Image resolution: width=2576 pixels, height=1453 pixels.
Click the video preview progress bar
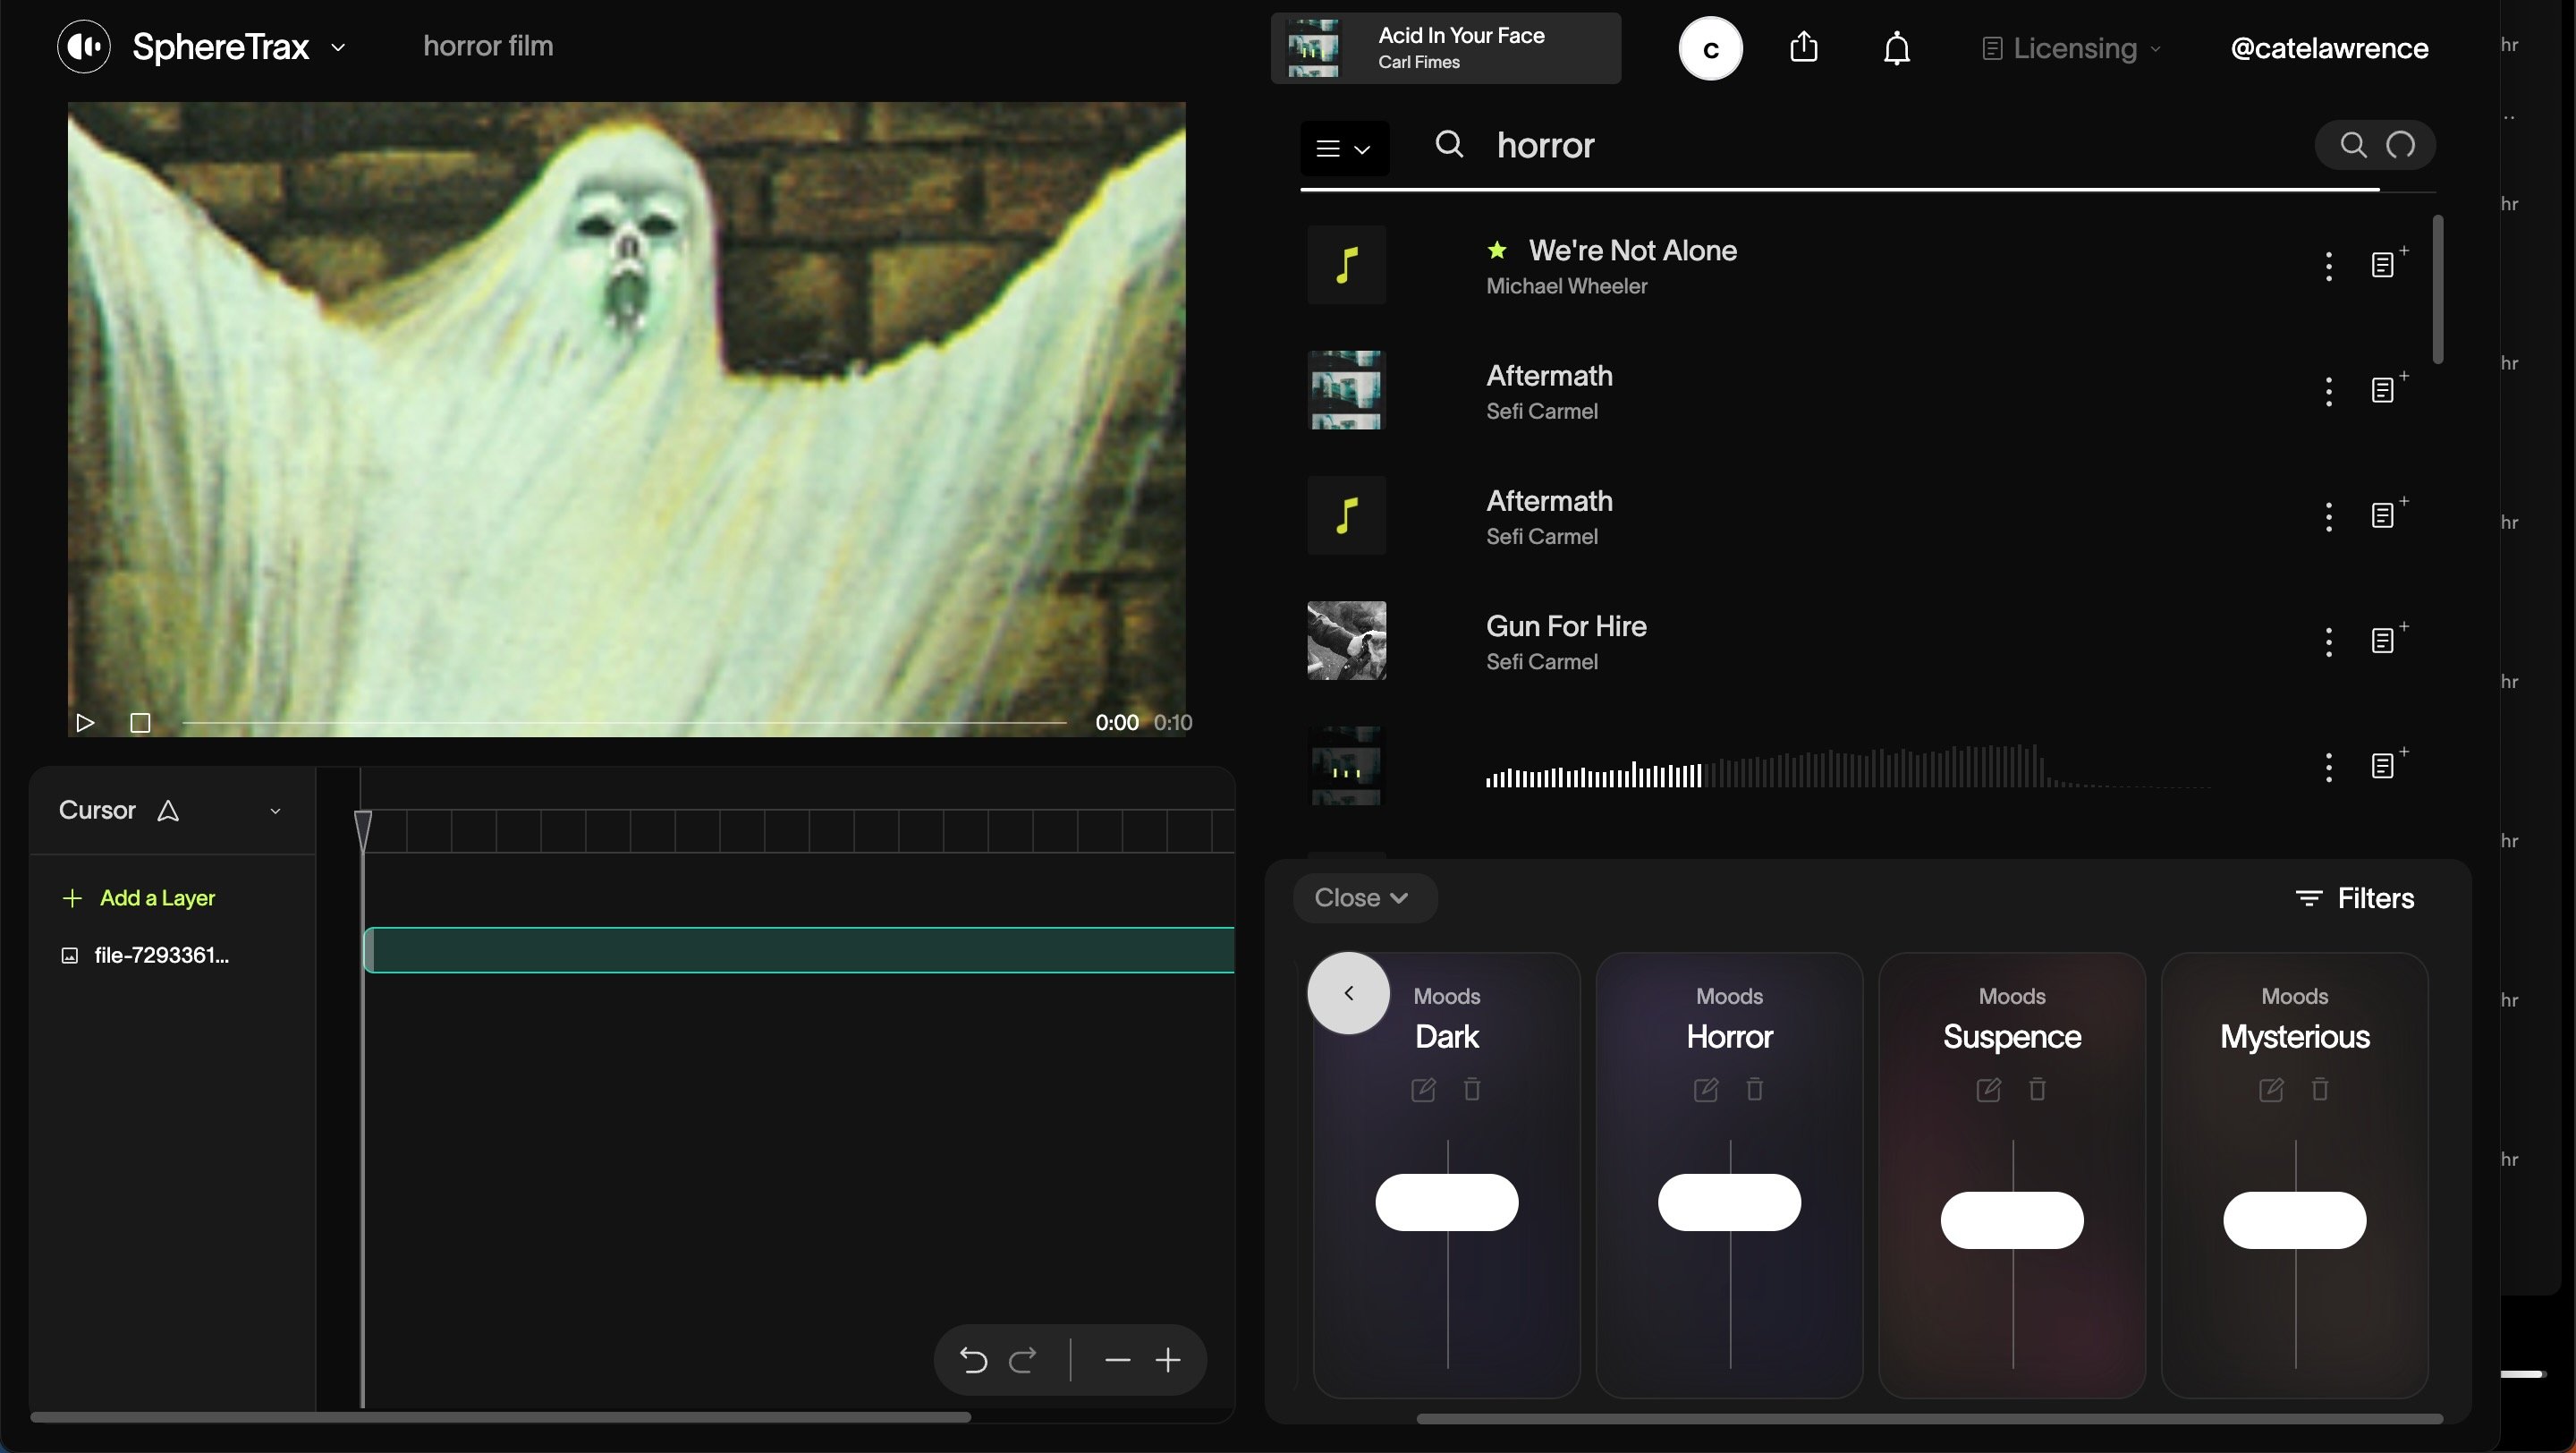click(x=624, y=722)
